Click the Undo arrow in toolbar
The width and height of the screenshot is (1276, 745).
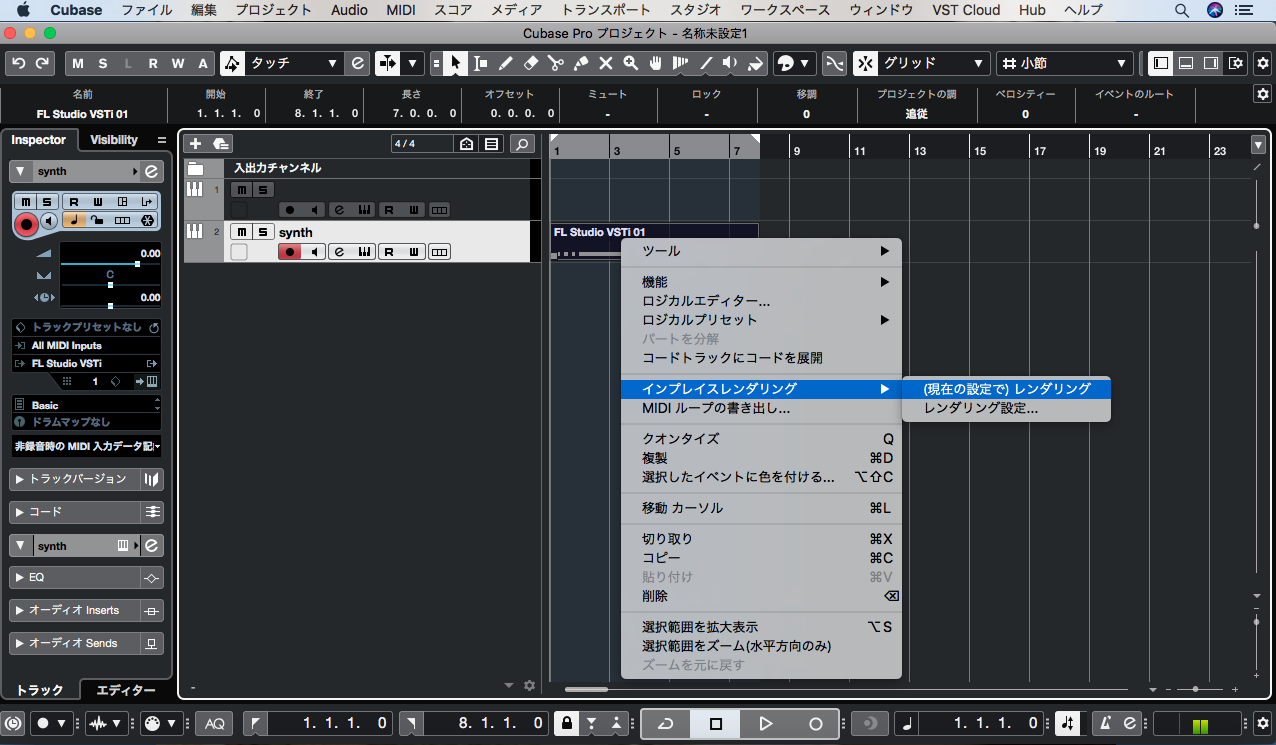click(x=19, y=63)
